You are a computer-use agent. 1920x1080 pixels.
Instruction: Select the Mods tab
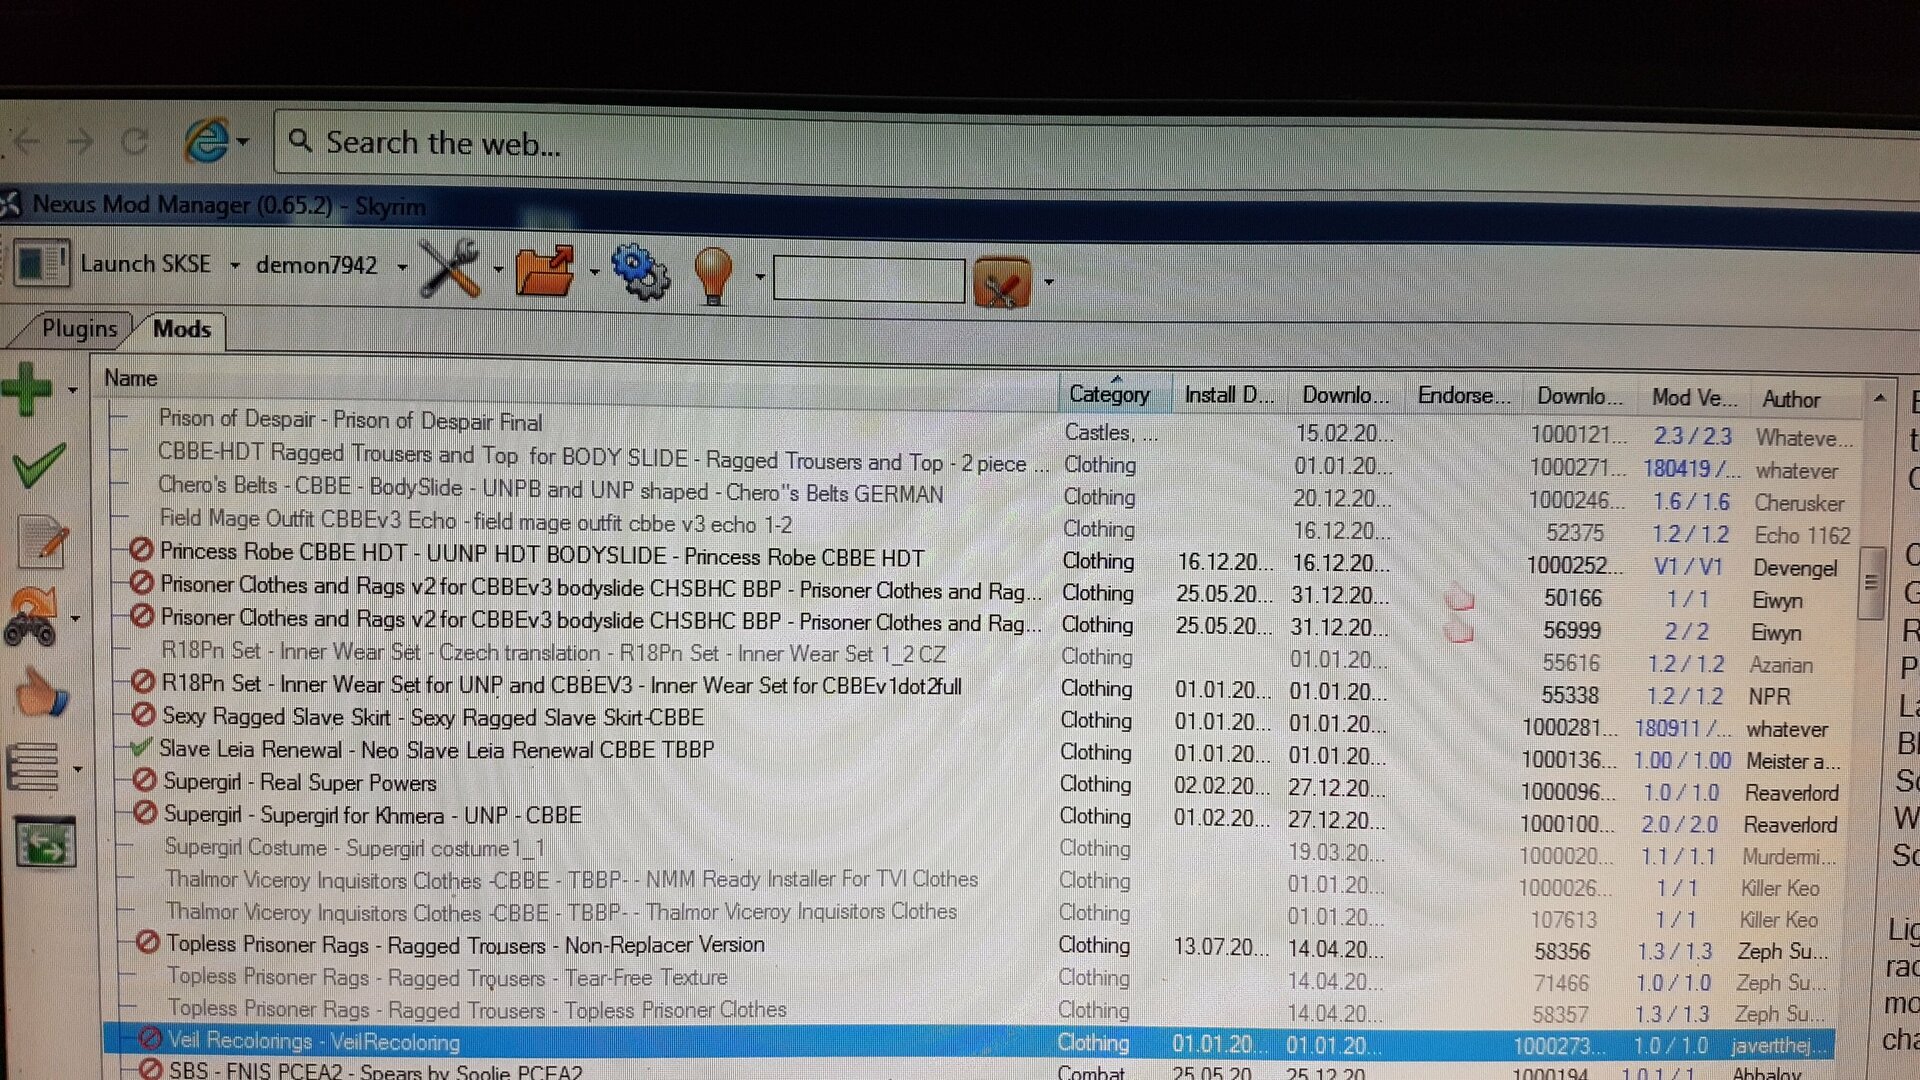pos(182,329)
